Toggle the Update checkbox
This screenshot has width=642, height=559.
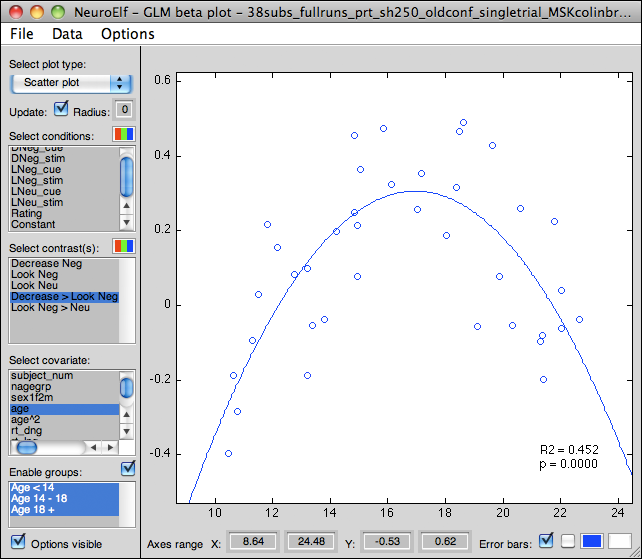60,110
